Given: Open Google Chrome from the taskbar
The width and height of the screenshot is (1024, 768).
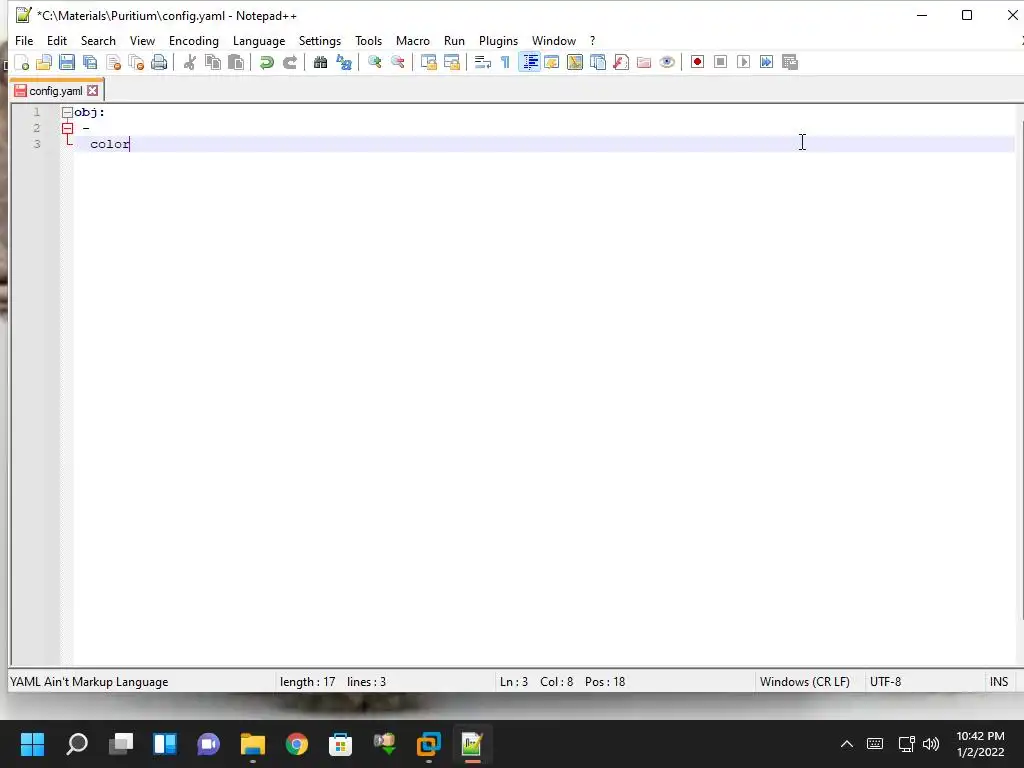Looking at the screenshot, I should tap(296, 744).
